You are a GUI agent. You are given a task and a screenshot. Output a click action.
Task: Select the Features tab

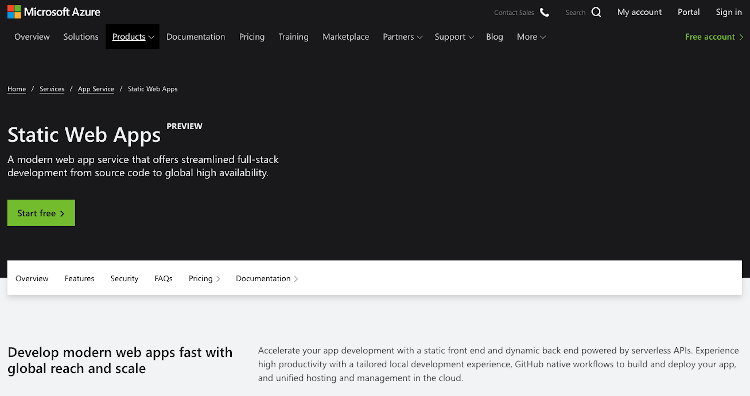pos(79,278)
